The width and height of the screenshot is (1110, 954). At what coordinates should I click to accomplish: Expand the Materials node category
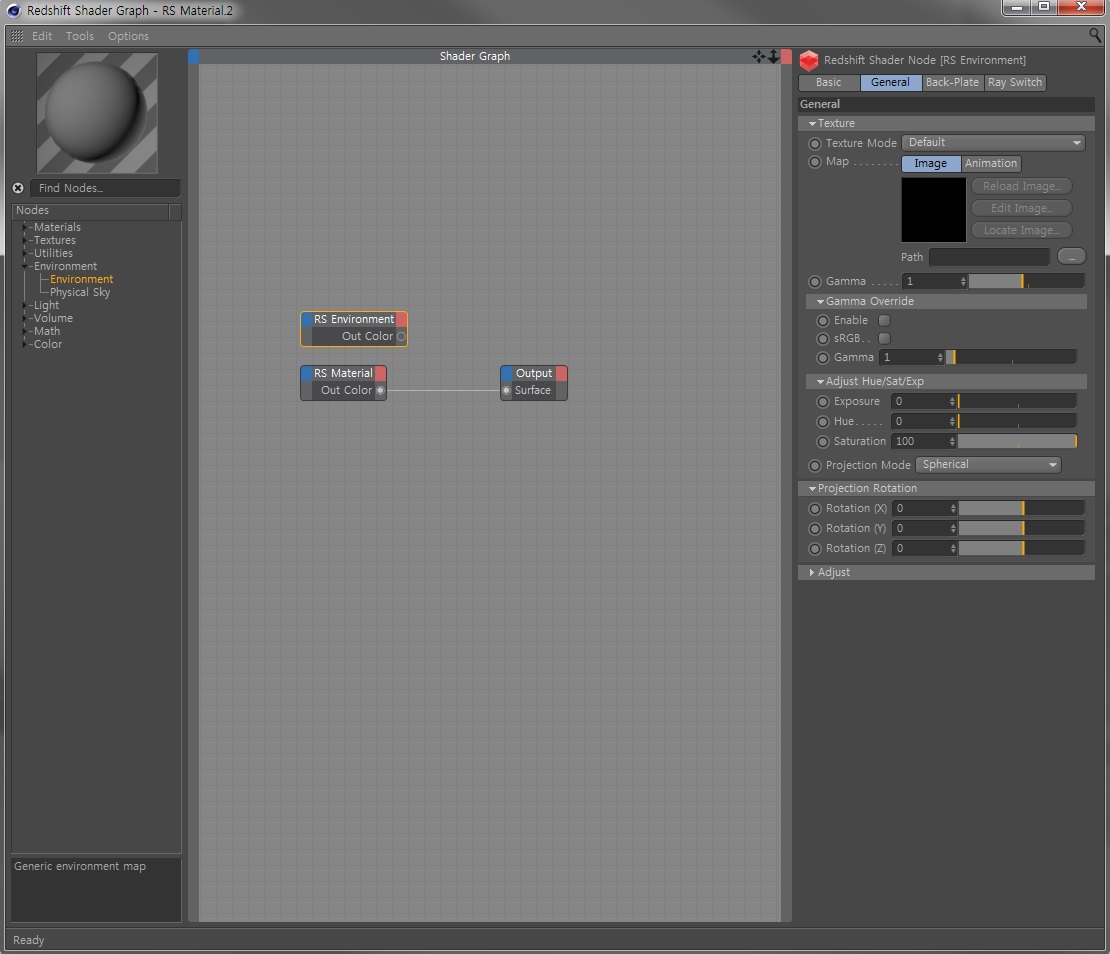click(25, 227)
